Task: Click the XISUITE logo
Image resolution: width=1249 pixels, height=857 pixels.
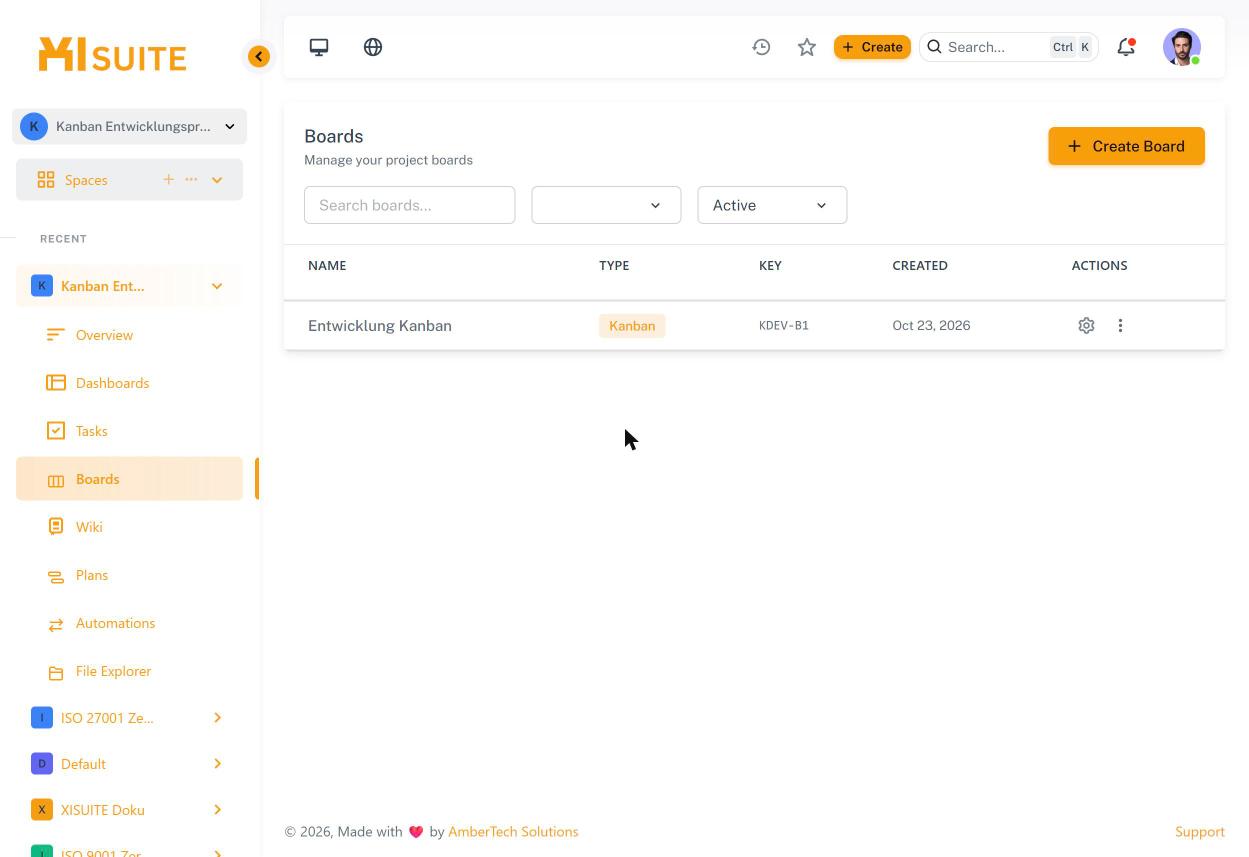Action: pos(112,55)
